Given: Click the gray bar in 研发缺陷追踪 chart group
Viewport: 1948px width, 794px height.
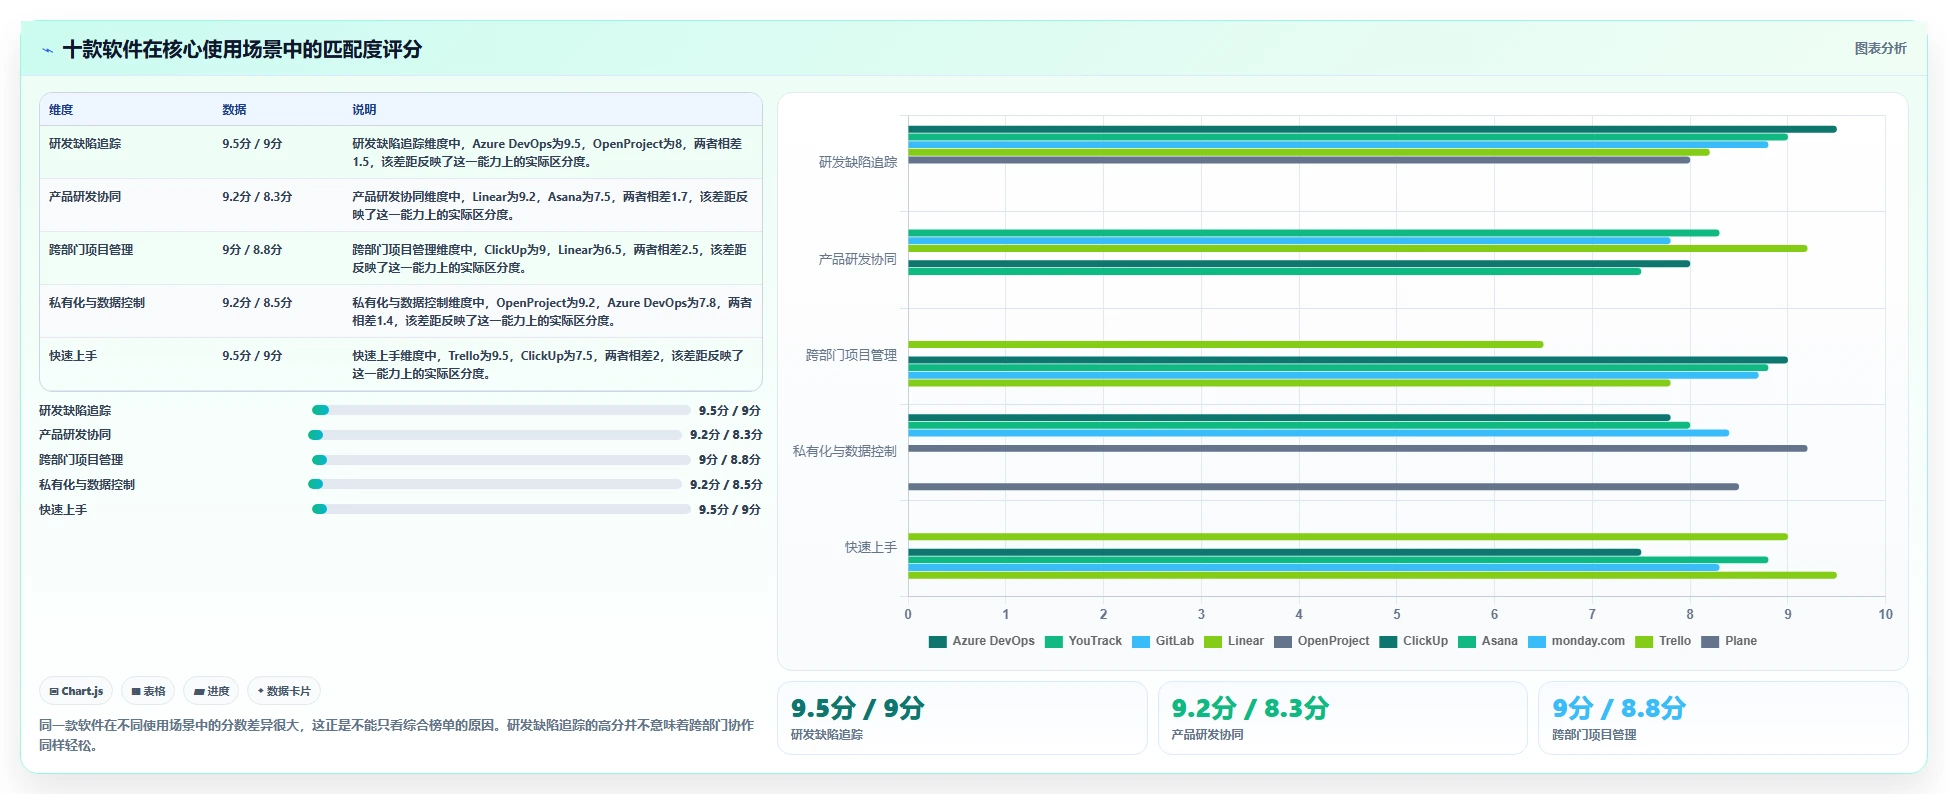Looking at the screenshot, I should click(1299, 160).
